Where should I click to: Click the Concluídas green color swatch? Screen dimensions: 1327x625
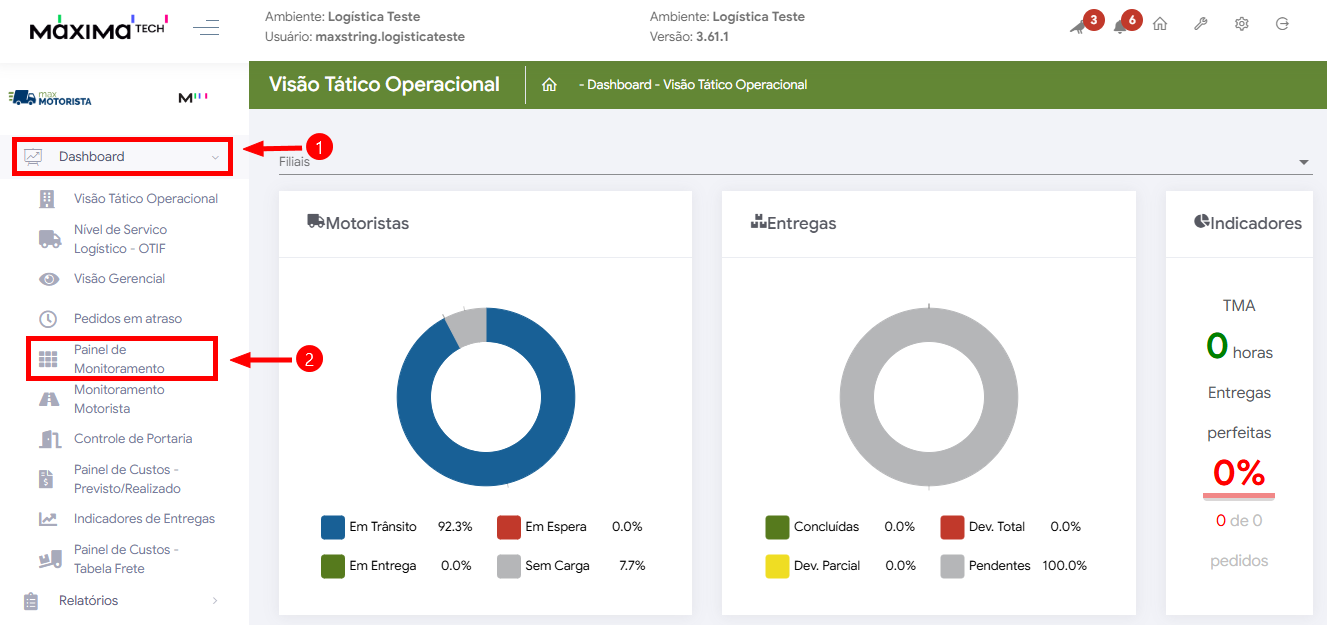click(x=777, y=527)
